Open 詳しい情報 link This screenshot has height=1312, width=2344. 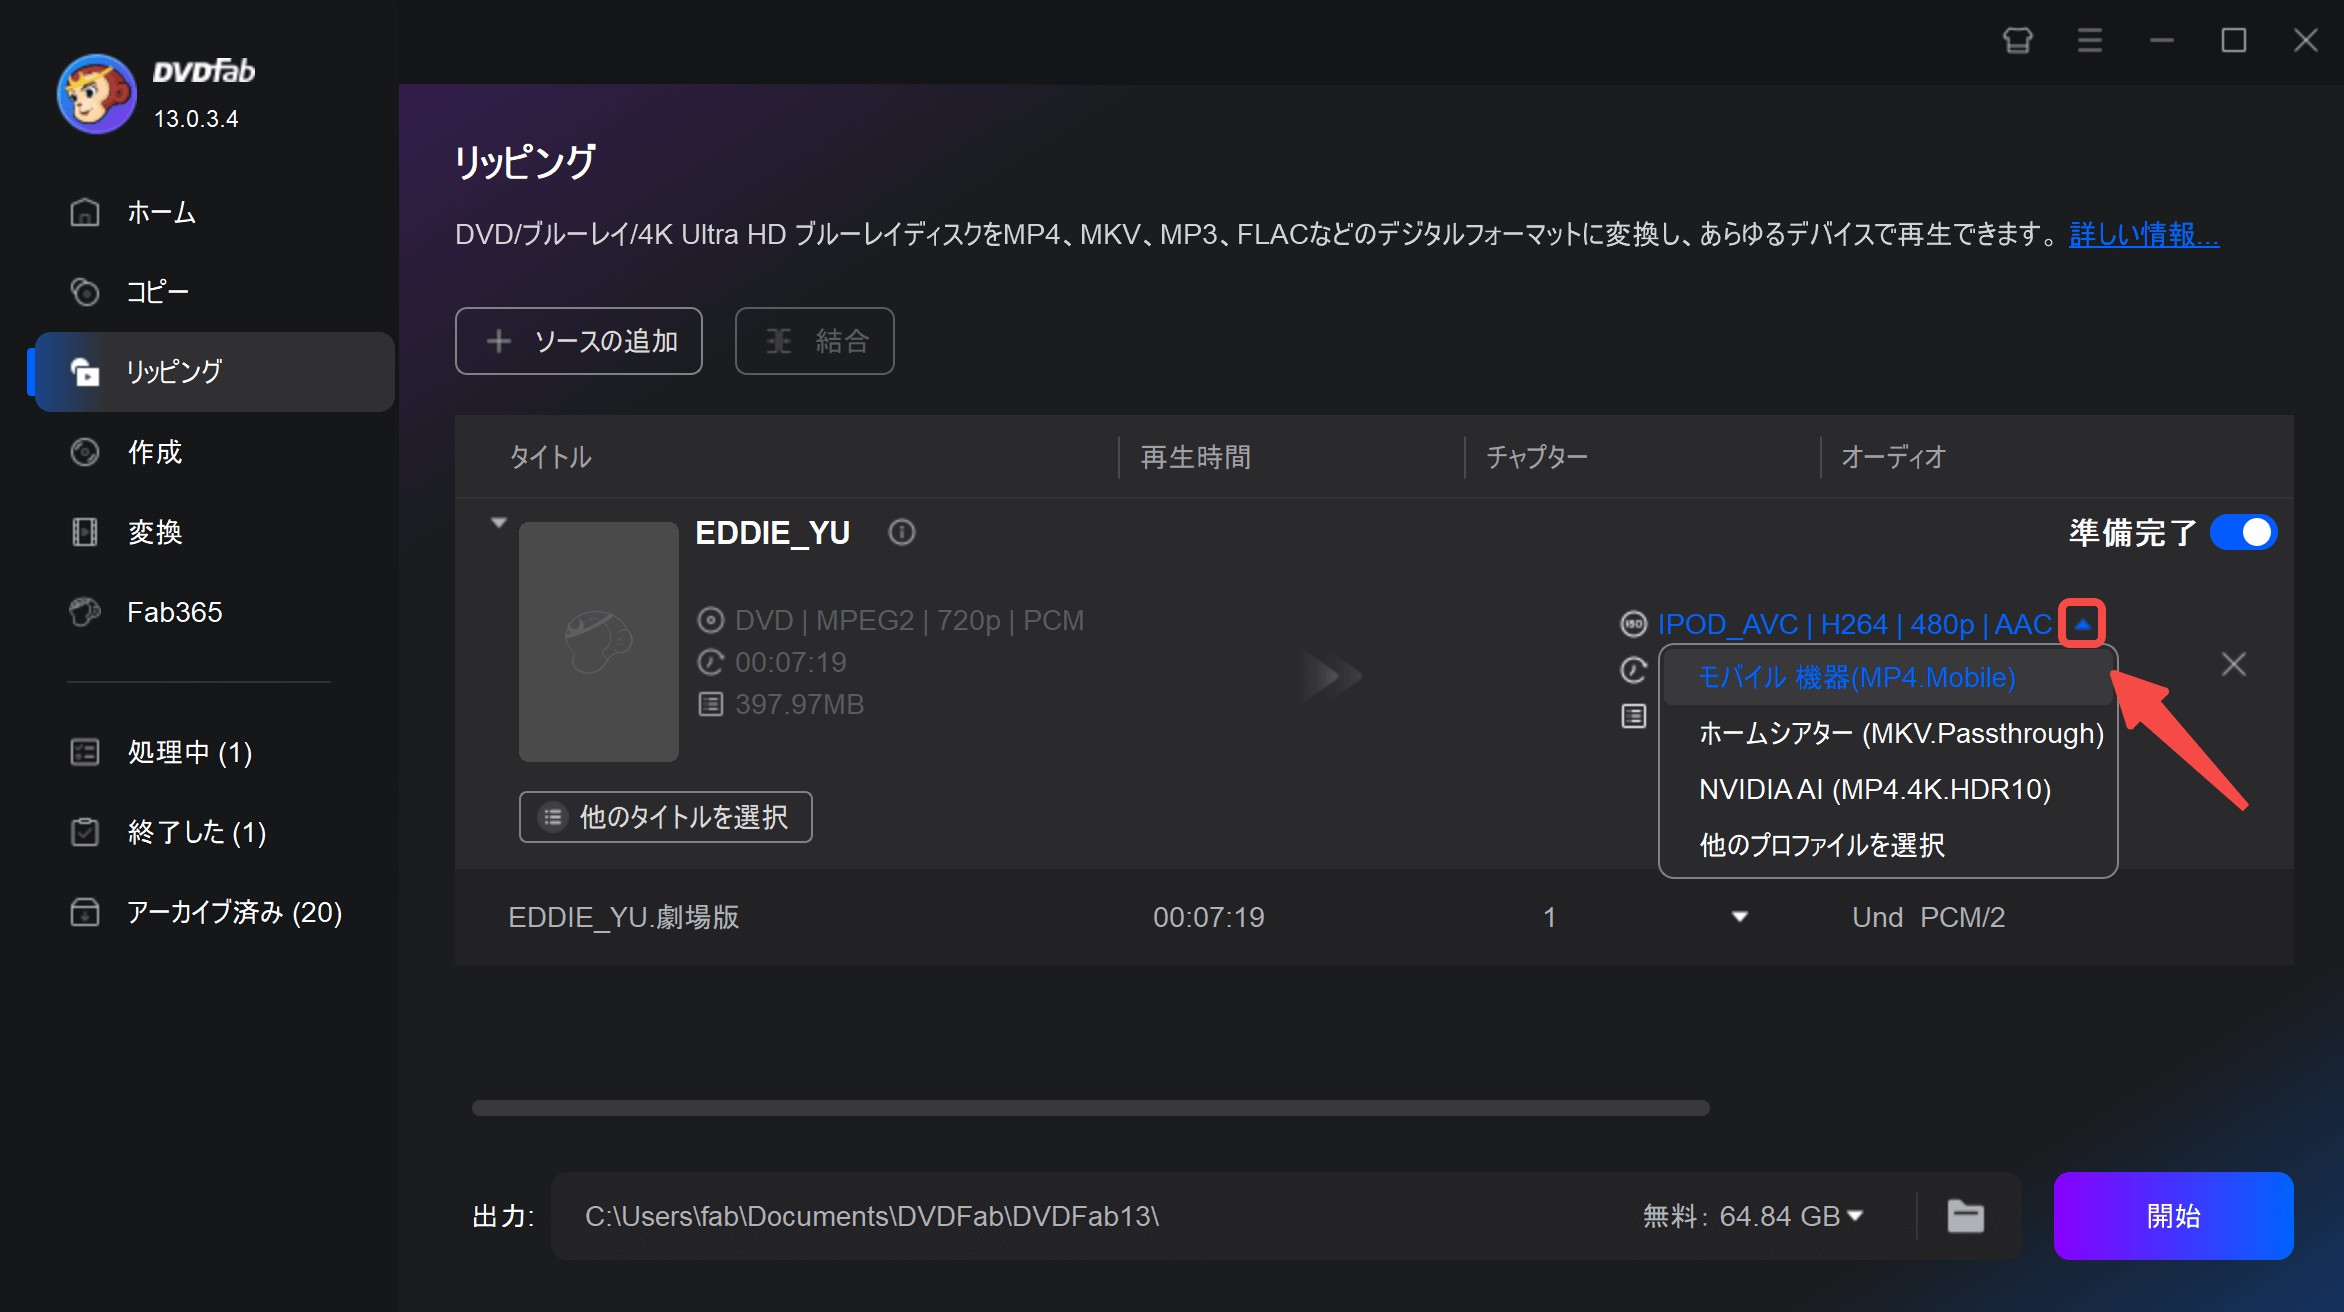pyautogui.click(x=2144, y=234)
